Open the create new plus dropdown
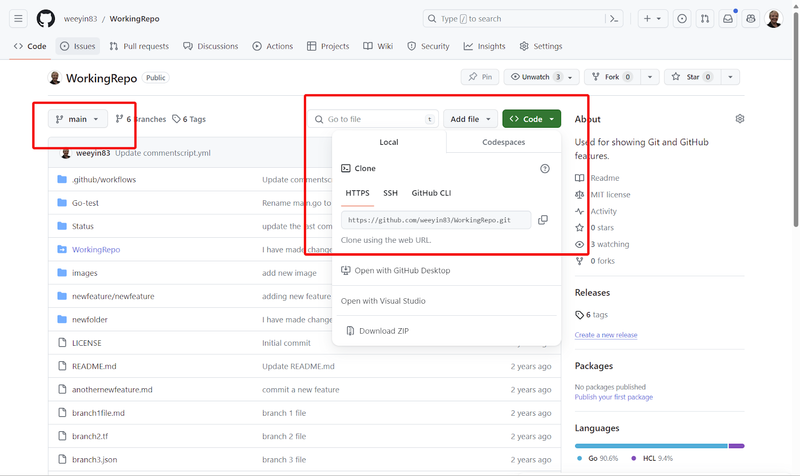 652,19
